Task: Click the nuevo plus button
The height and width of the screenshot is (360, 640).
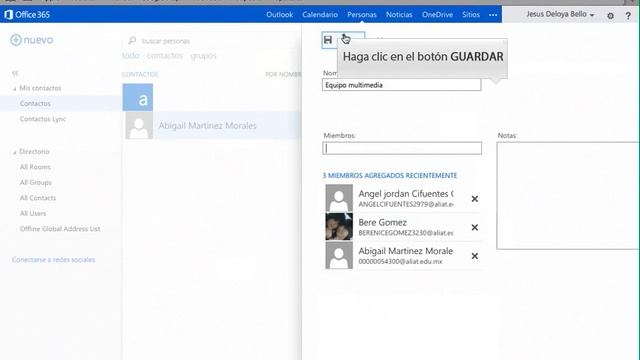Action: [x=32, y=40]
